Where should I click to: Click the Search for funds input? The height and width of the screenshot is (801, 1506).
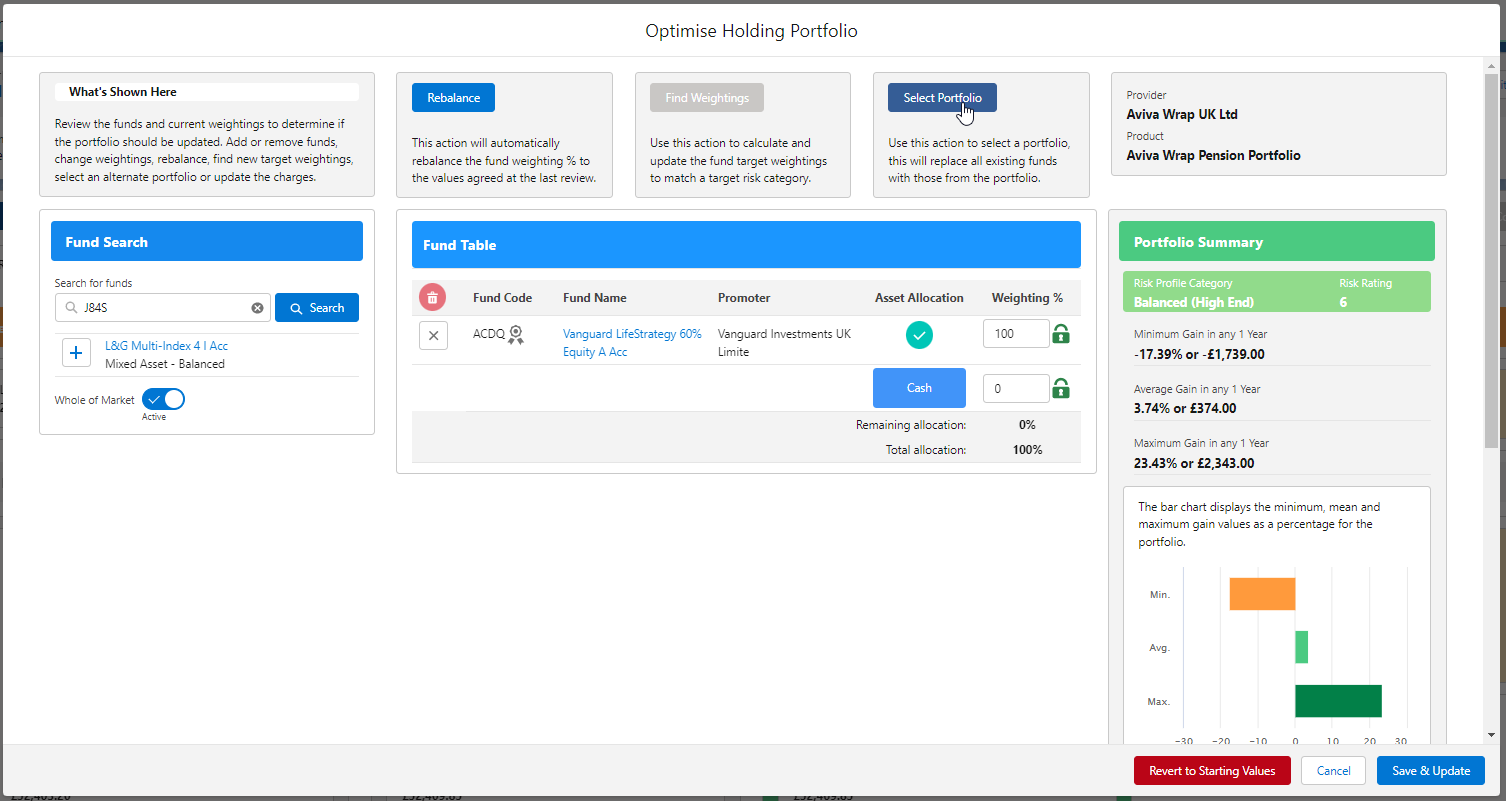pos(163,308)
